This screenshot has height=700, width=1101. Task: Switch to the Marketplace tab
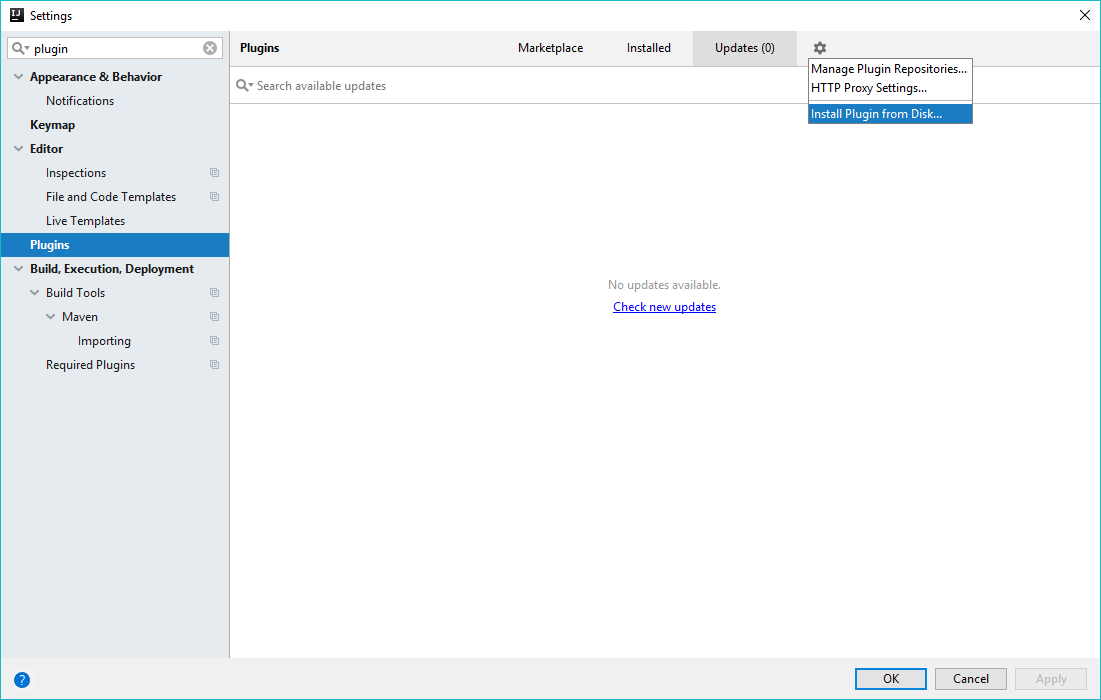pos(550,48)
